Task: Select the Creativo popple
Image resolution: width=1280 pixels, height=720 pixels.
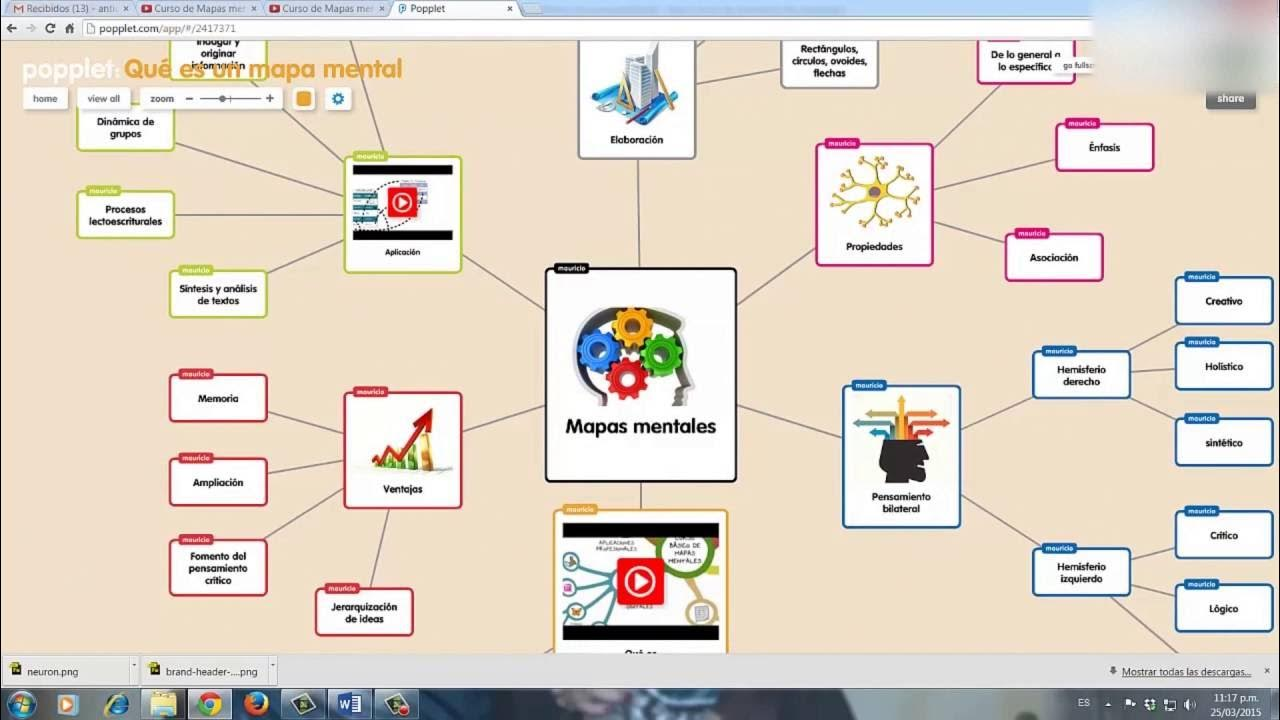Action: tap(1224, 301)
